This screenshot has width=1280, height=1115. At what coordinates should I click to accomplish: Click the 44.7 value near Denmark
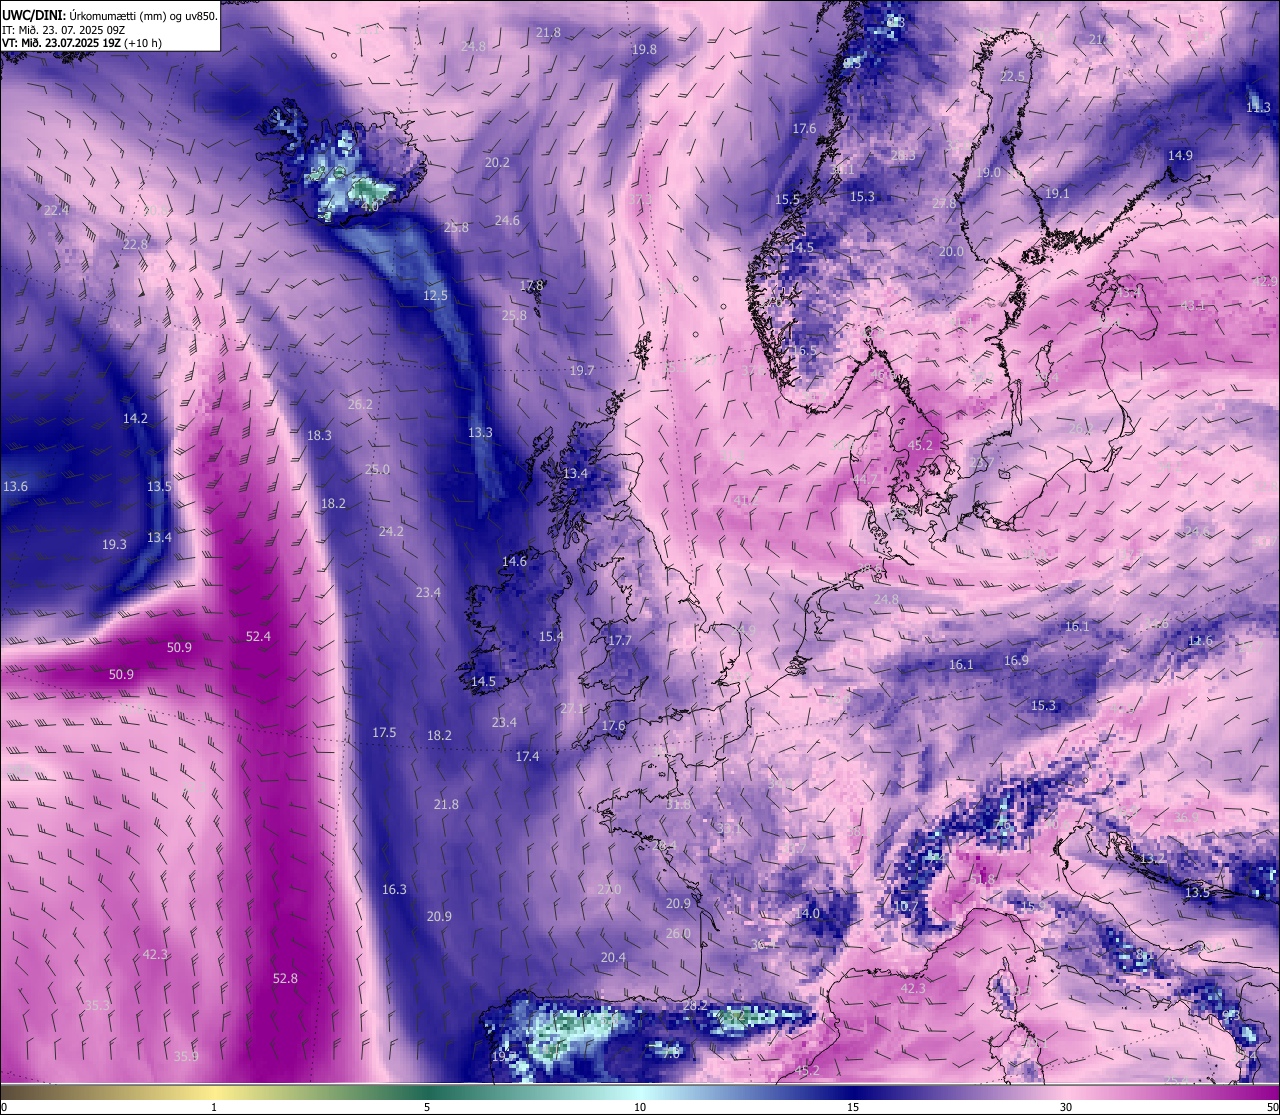865,479
